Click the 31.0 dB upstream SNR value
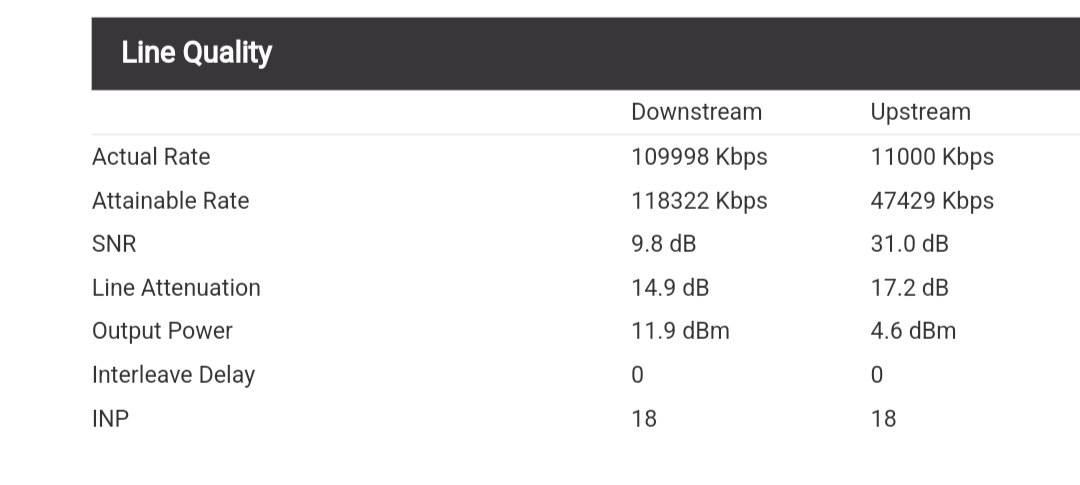The width and height of the screenshot is (1080, 485). 909,245
